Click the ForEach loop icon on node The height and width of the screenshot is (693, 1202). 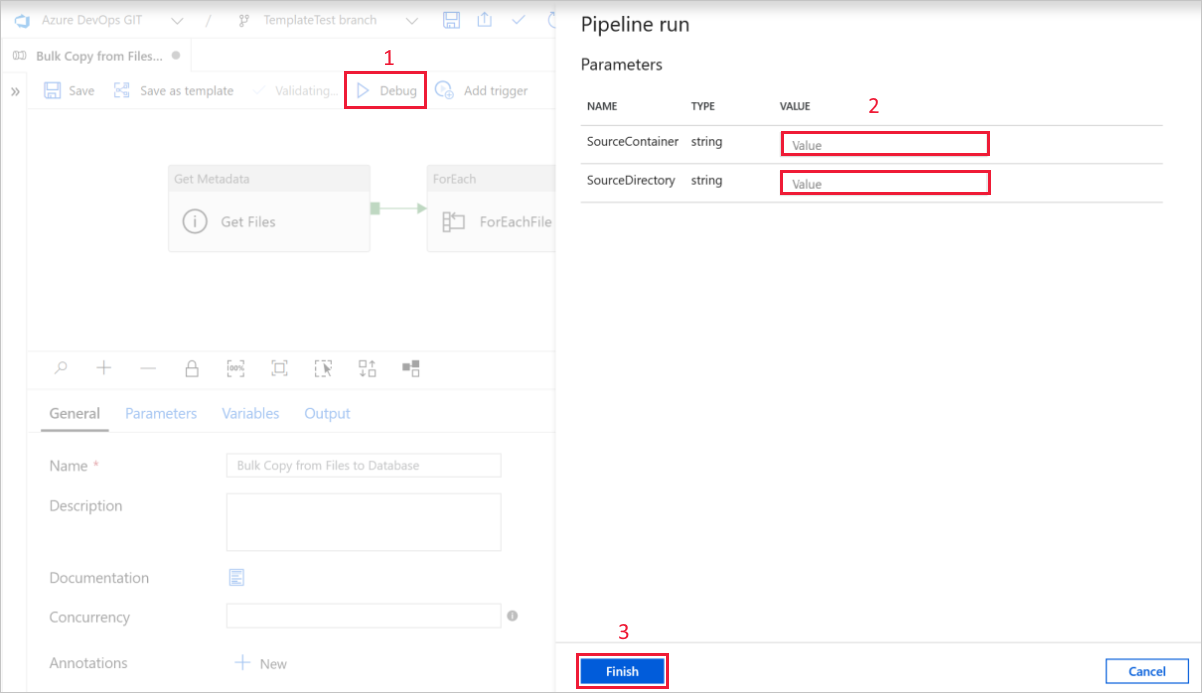(x=454, y=222)
